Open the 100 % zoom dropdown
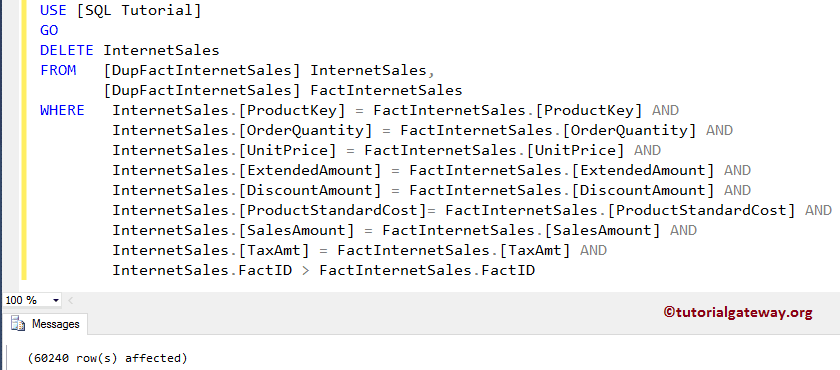Viewport: 840px width, 370px height. pos(56,300)
